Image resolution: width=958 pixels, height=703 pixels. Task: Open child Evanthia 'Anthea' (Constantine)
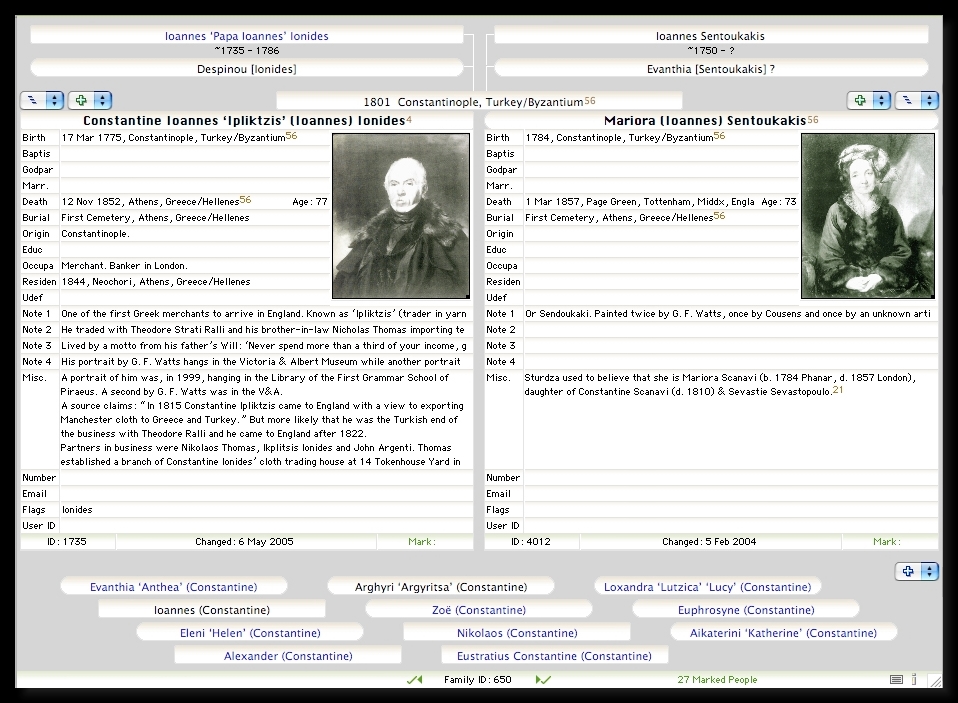pyautogui.click(x=173, y=587)
